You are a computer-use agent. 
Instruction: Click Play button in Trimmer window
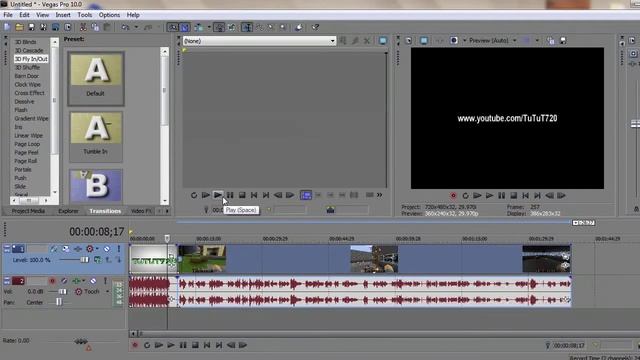point(218,195)
